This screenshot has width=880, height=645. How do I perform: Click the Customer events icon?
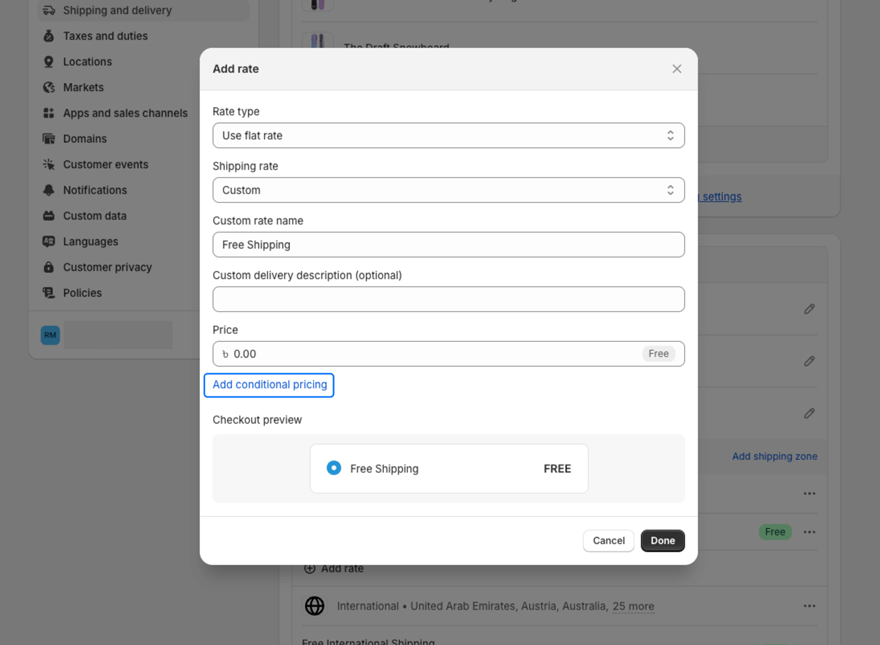[x=49, y=164]
